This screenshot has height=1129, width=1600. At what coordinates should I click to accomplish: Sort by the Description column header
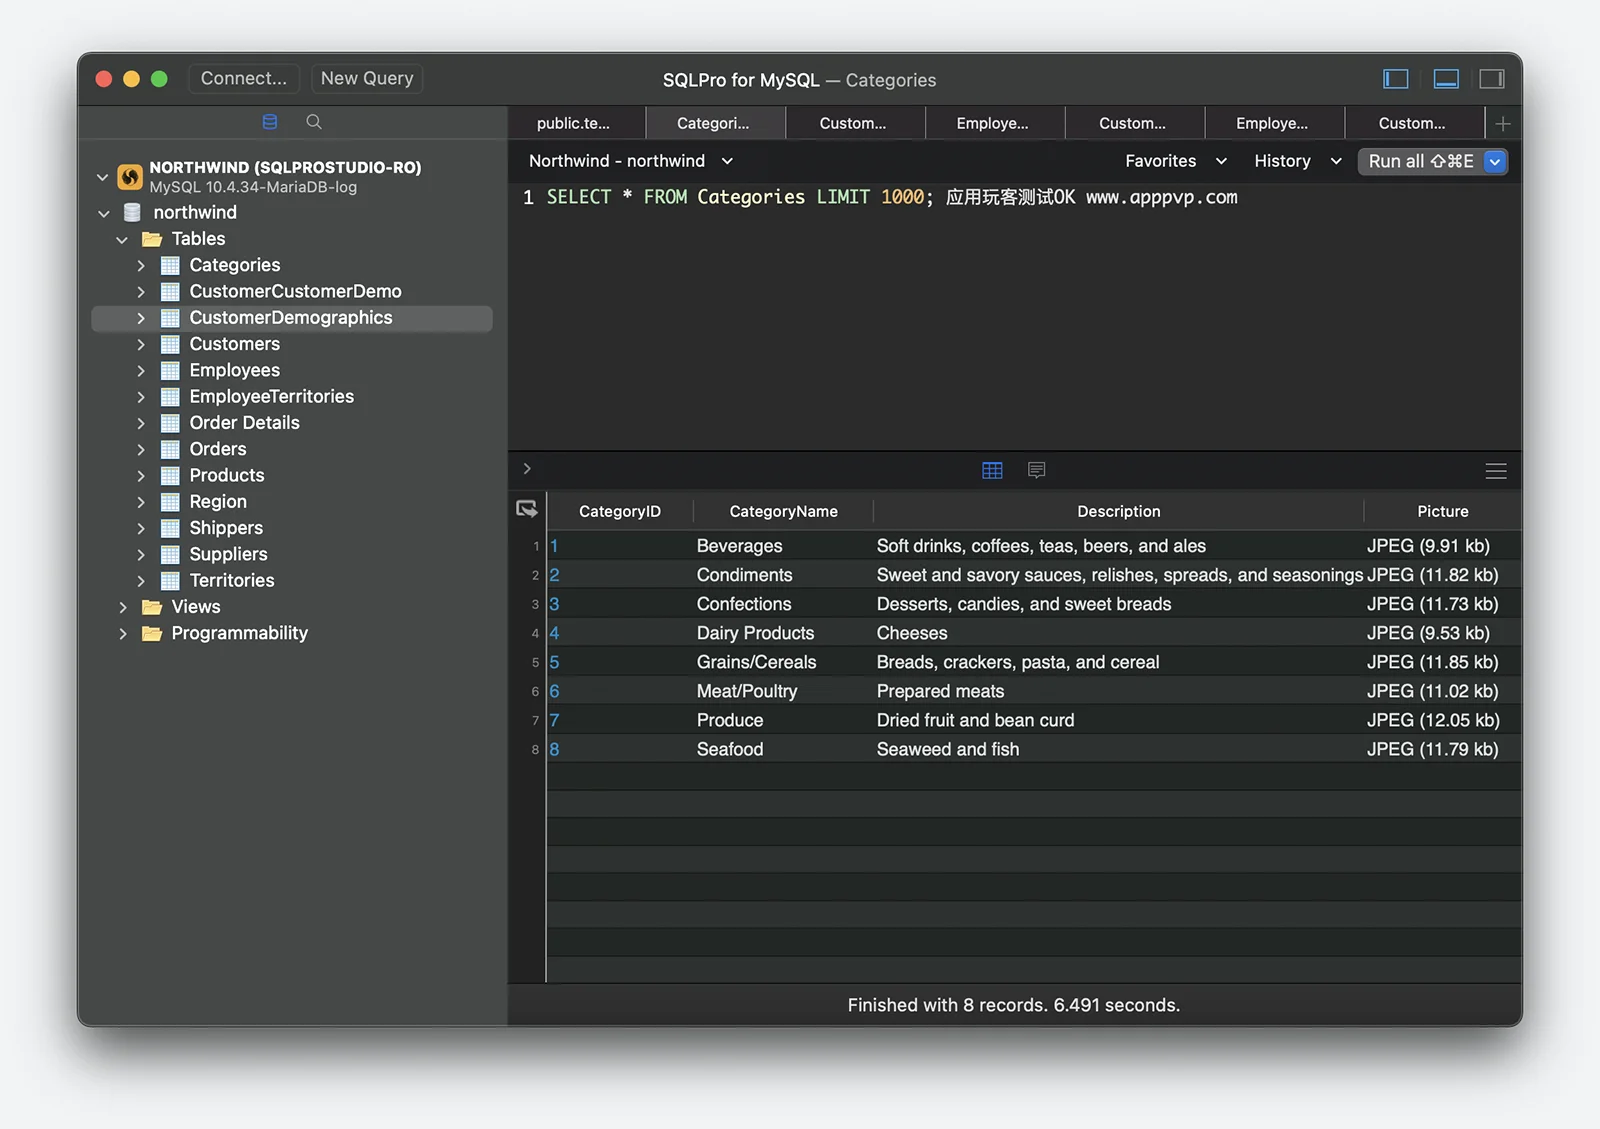(1118, 511)
